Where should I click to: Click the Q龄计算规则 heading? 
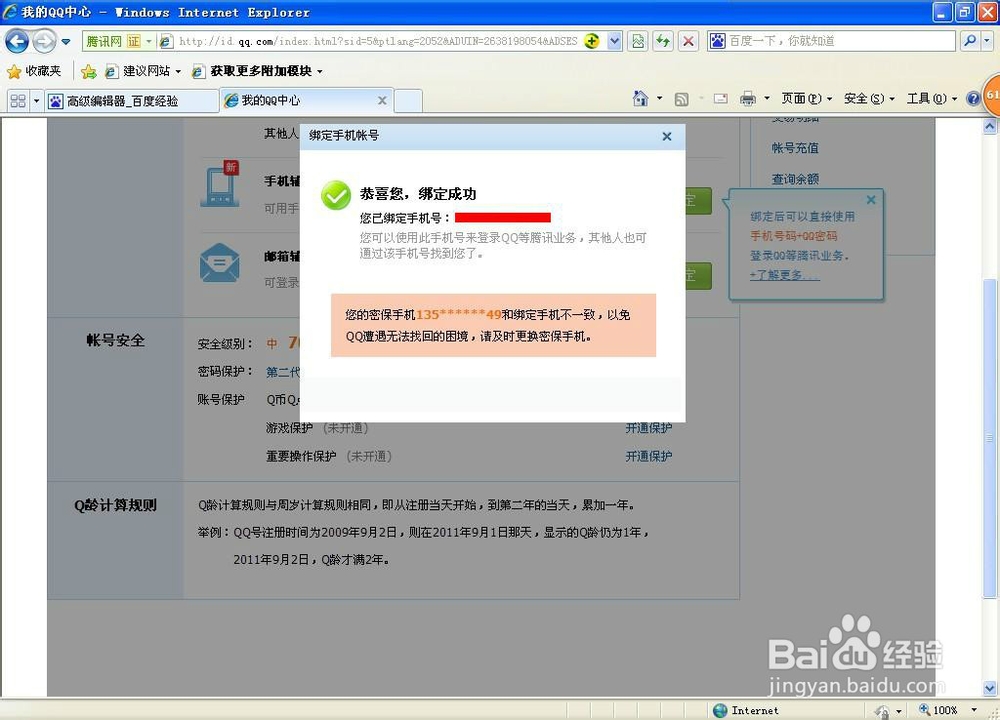coord(115,505)
